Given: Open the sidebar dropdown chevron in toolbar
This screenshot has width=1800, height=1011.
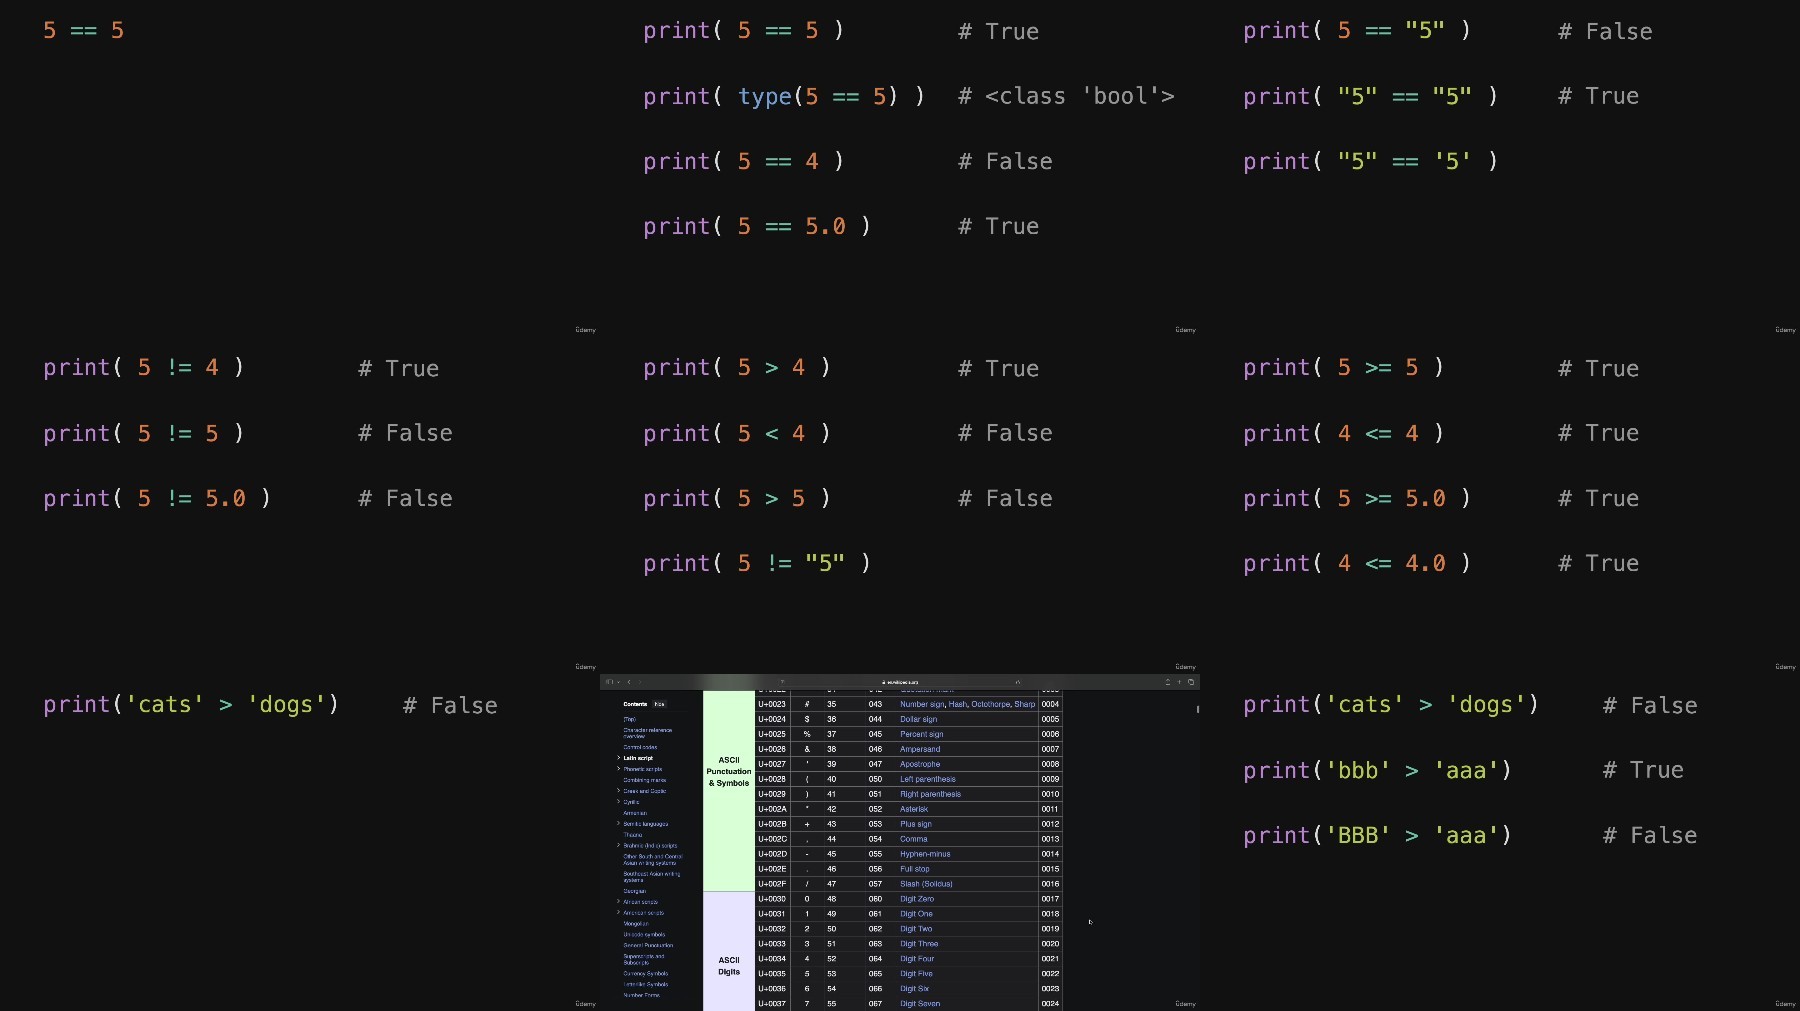Looking at the screenshot, I should (x=618, y=682).
